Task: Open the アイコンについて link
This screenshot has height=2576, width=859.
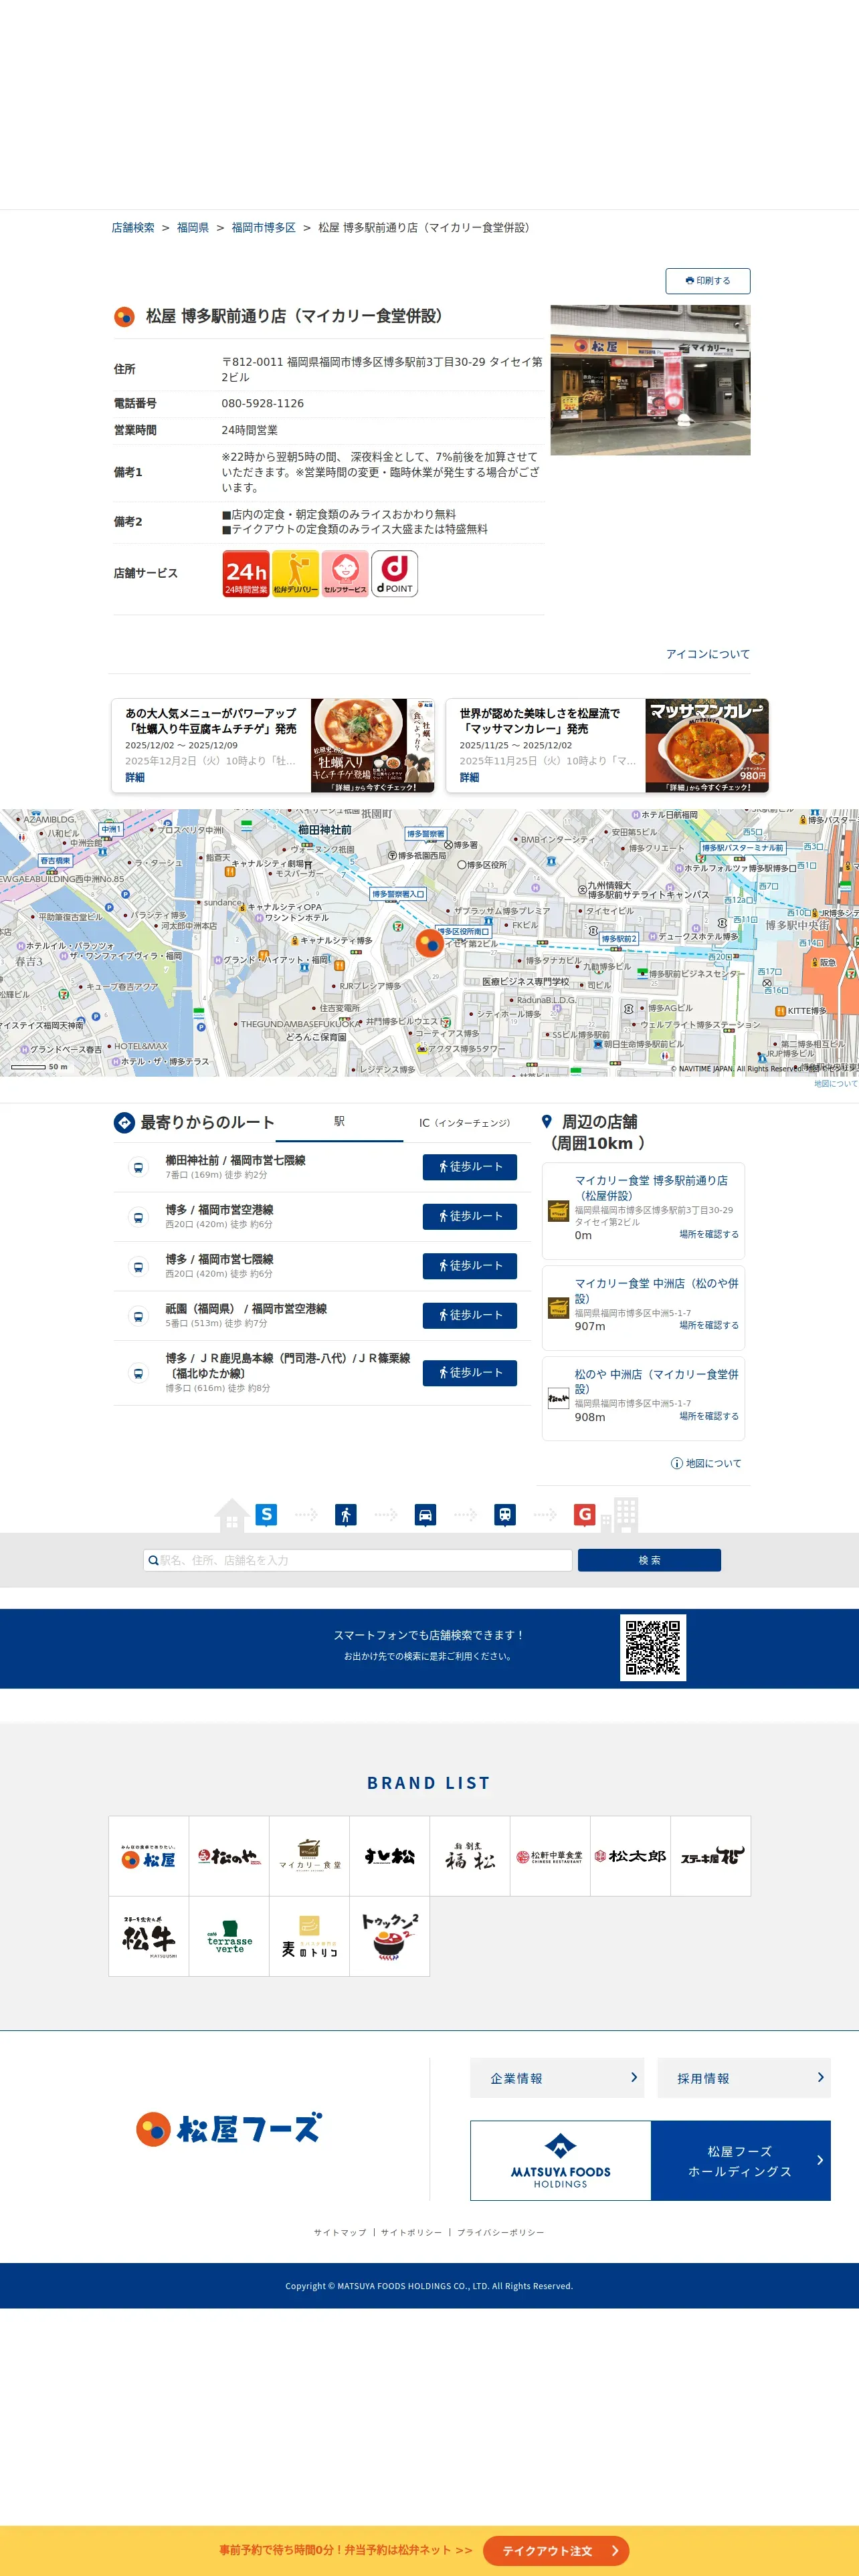Action: click(x=708, y=654)
